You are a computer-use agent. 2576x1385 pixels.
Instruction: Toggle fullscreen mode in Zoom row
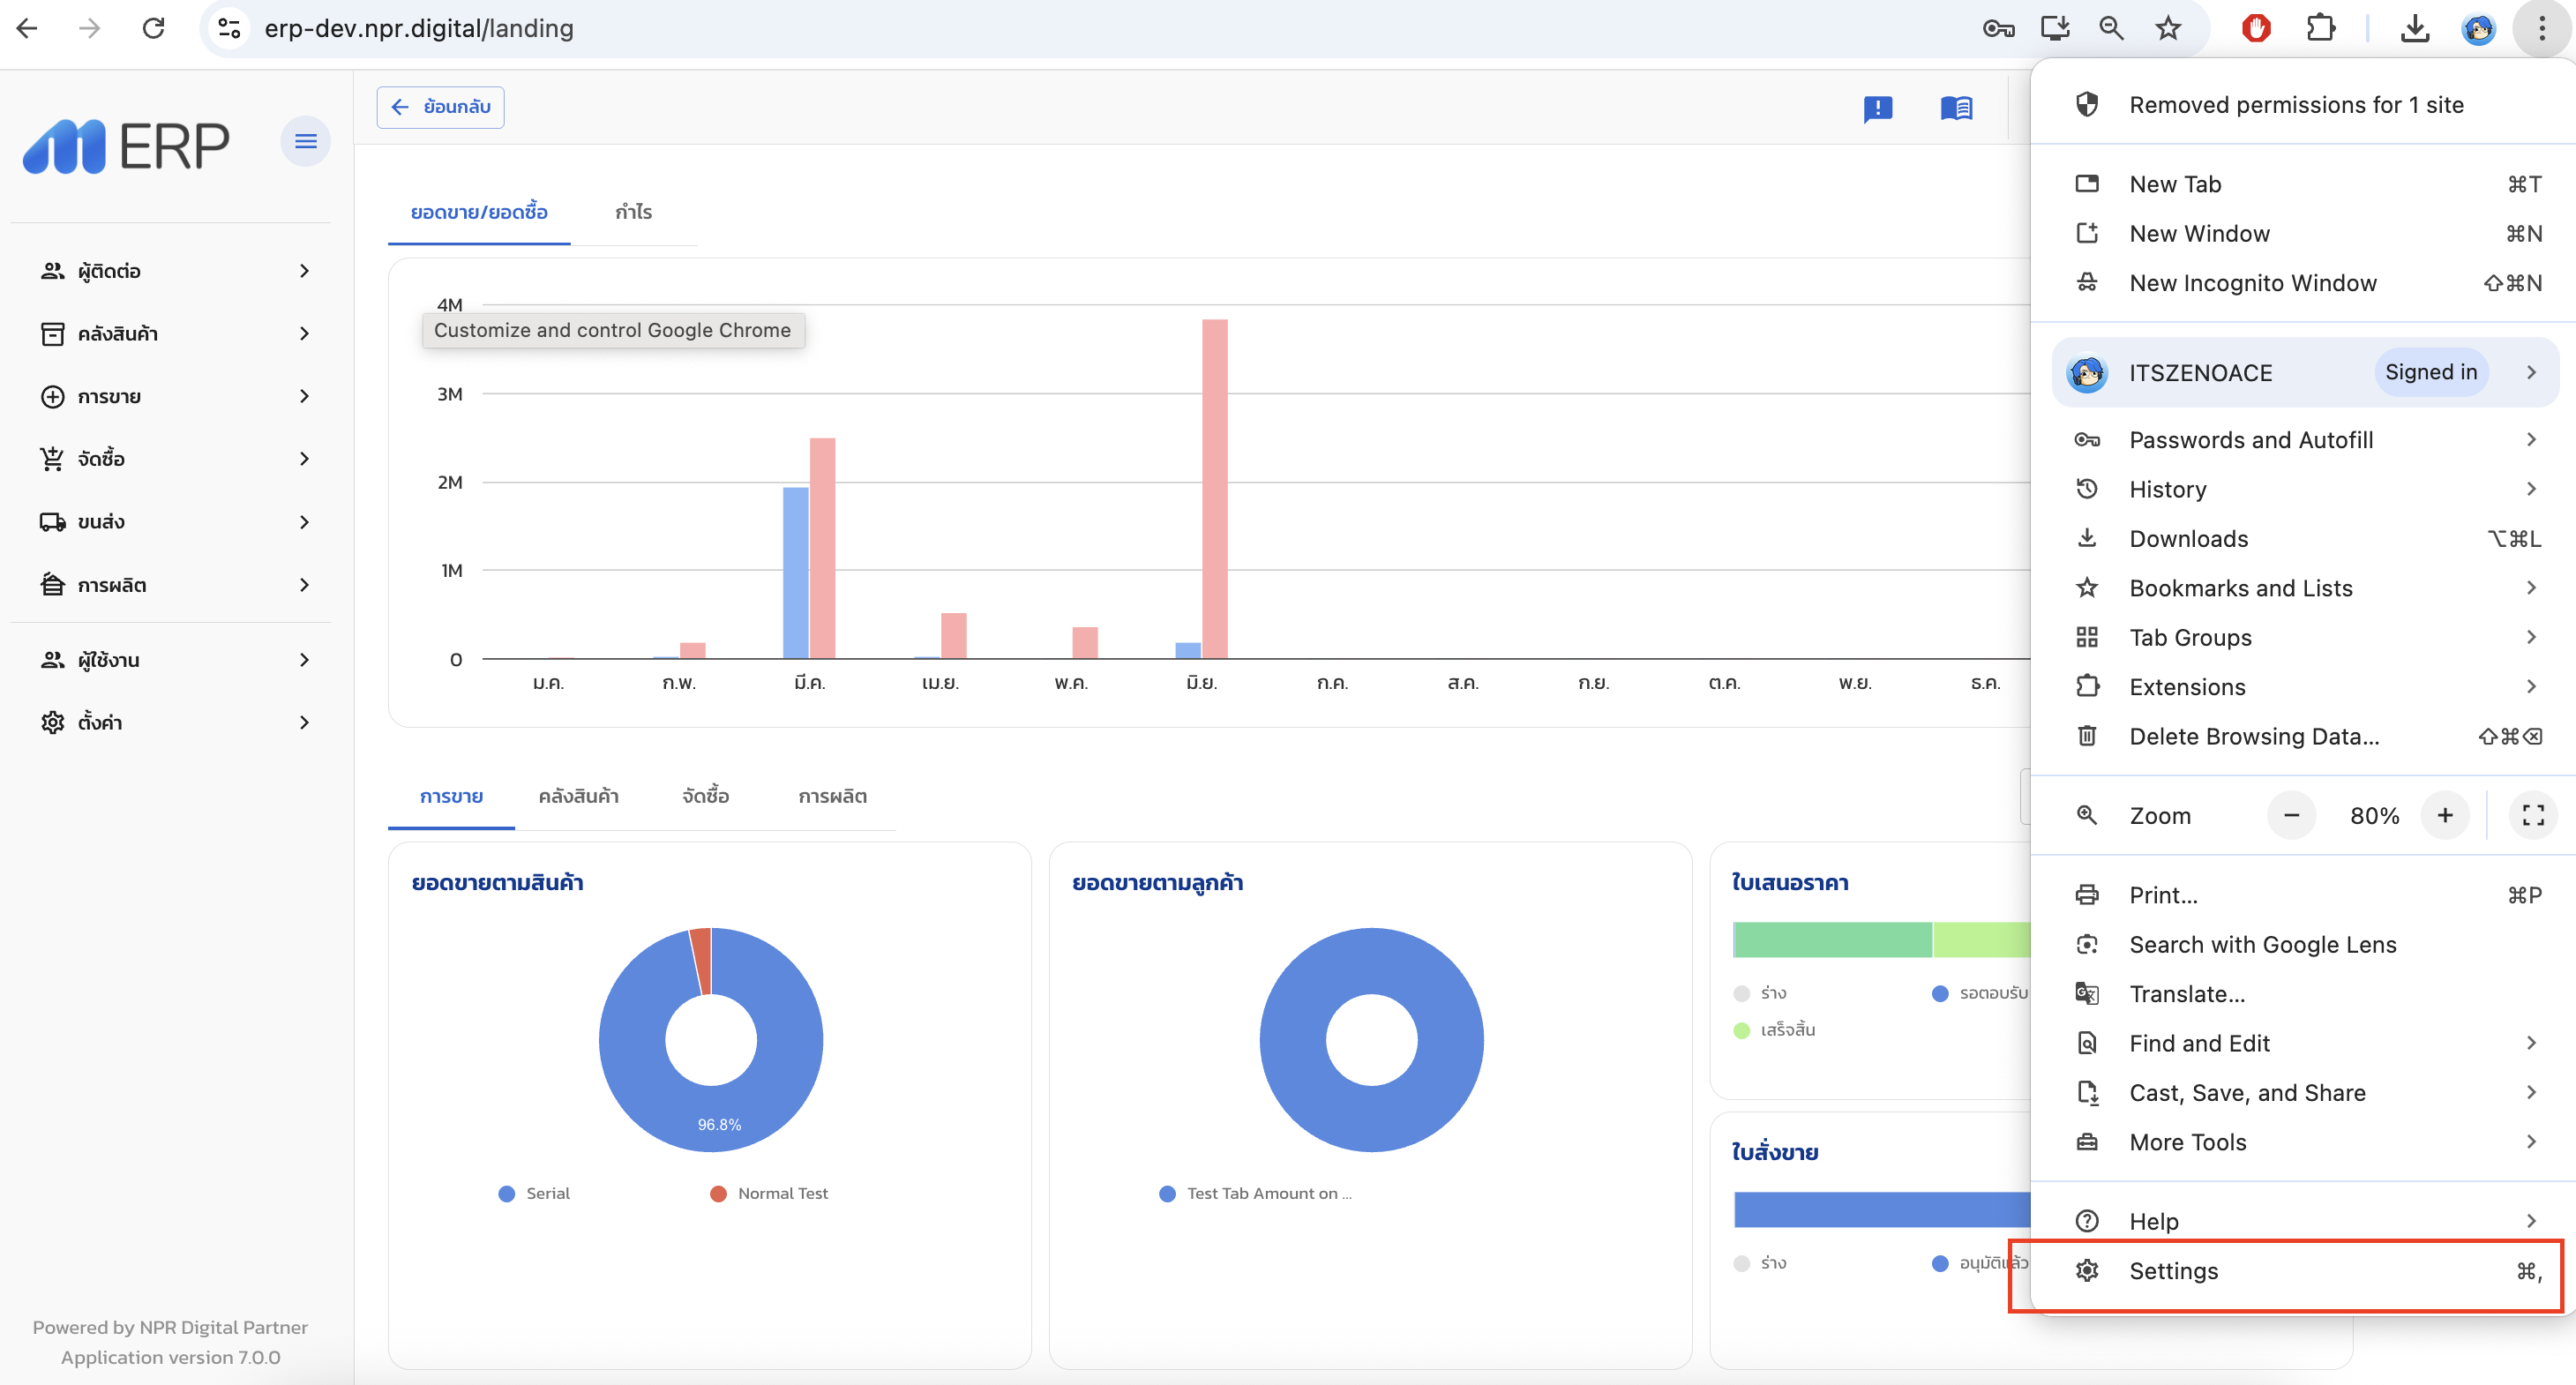pyautogui.click(x=2532, y=815)
